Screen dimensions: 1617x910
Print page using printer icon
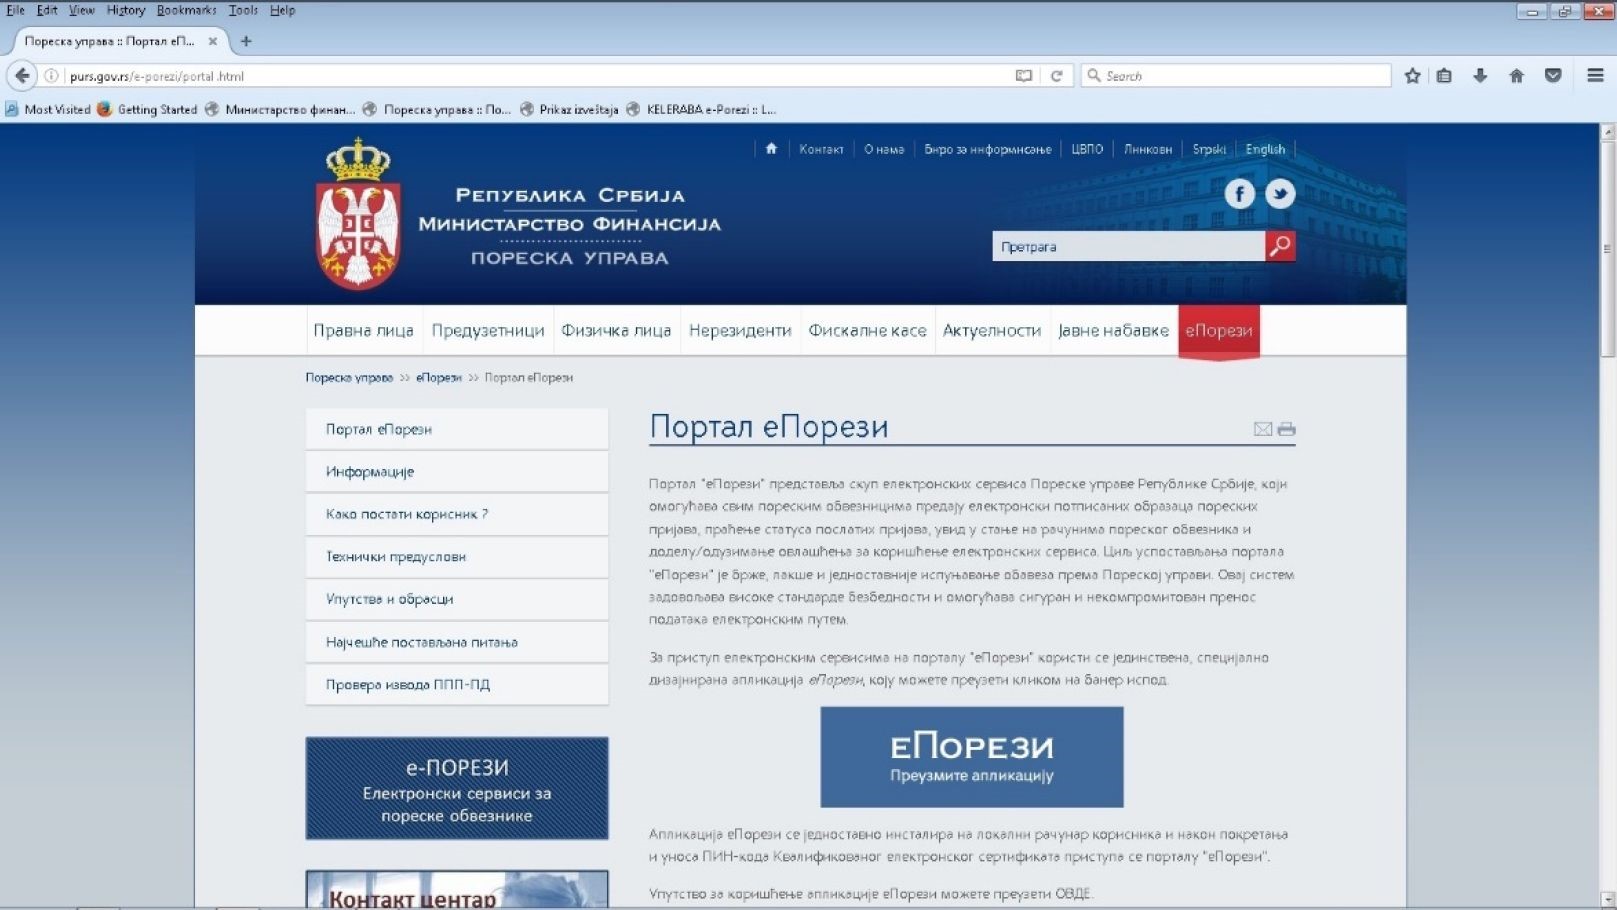pyautogui.click(x=1287, y=429)
